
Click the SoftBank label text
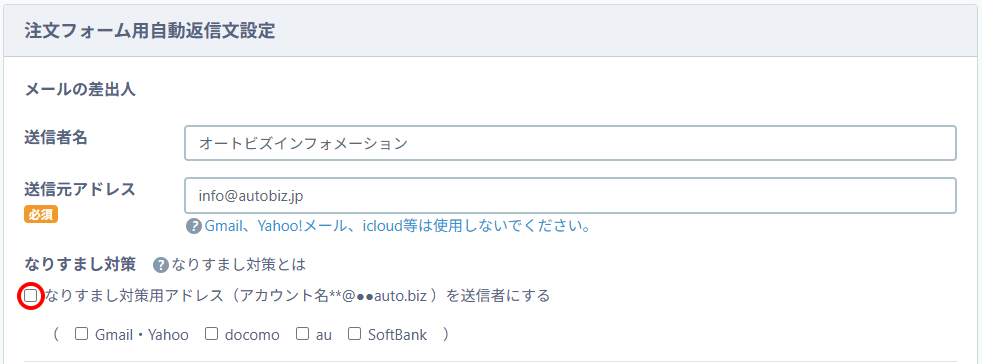[x=397, y=335]
